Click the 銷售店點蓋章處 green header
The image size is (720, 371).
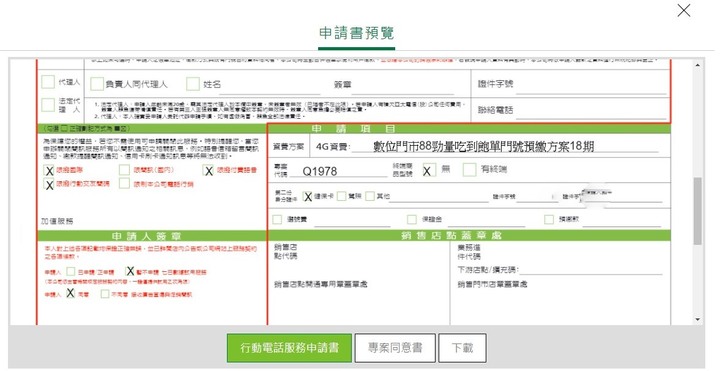click(469, 236)
